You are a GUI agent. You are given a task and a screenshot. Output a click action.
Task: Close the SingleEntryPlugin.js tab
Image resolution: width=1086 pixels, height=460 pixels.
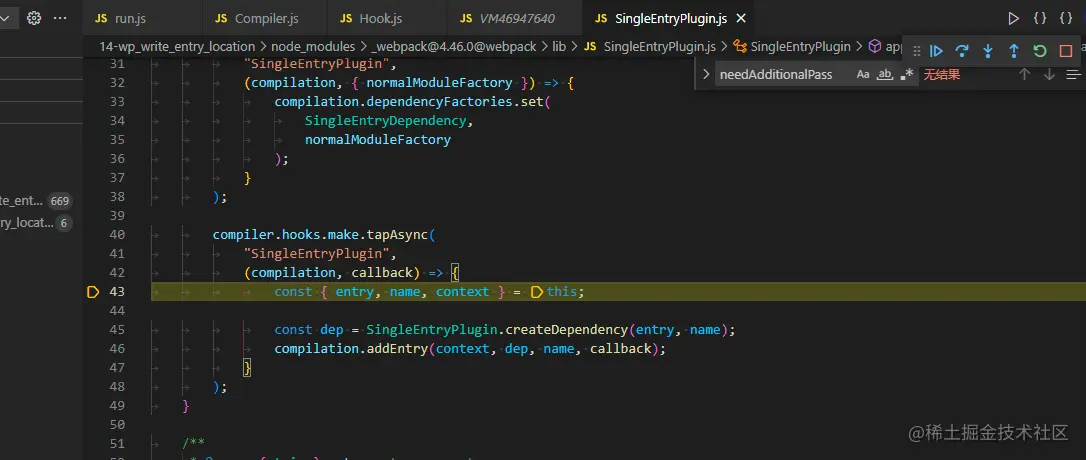pos(741,19)
